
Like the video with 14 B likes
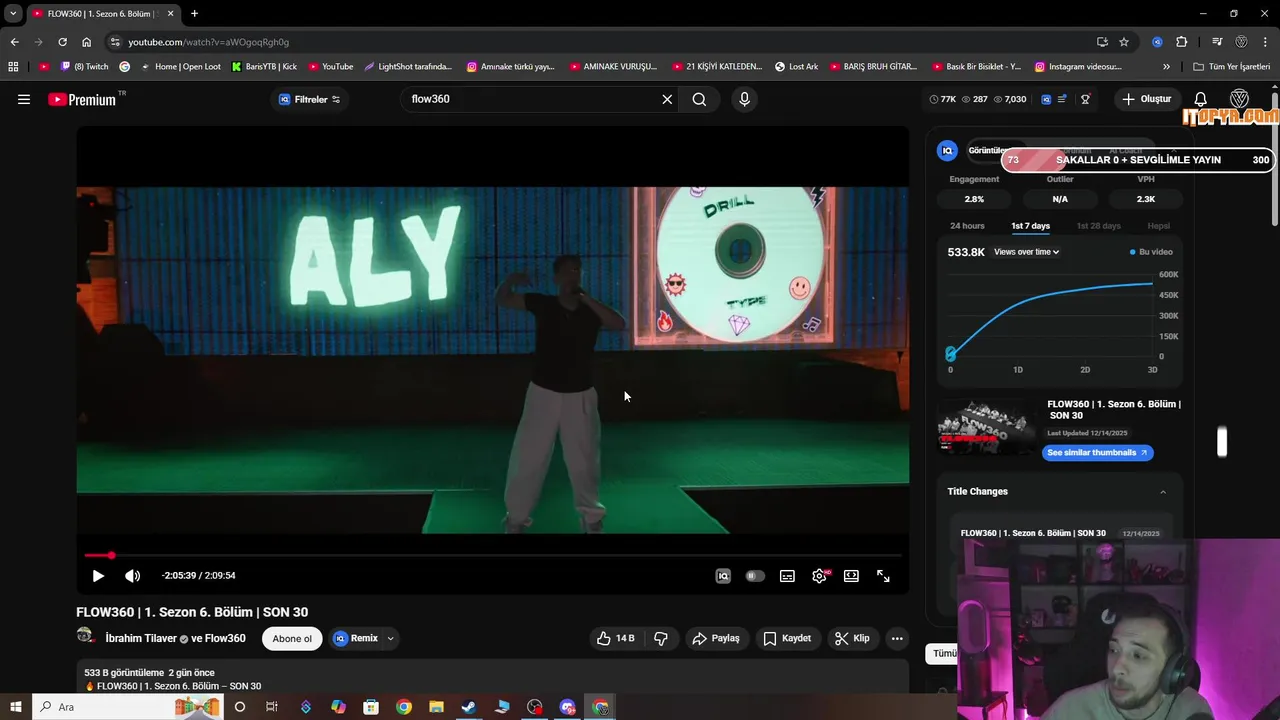pyautogui.click(x=615, y=638)
